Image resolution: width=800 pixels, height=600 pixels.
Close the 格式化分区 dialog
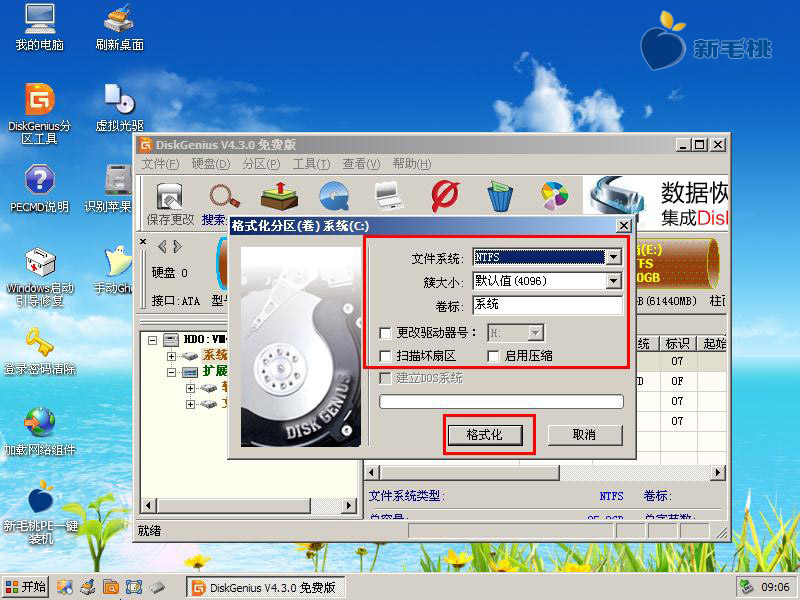(623, 226)
